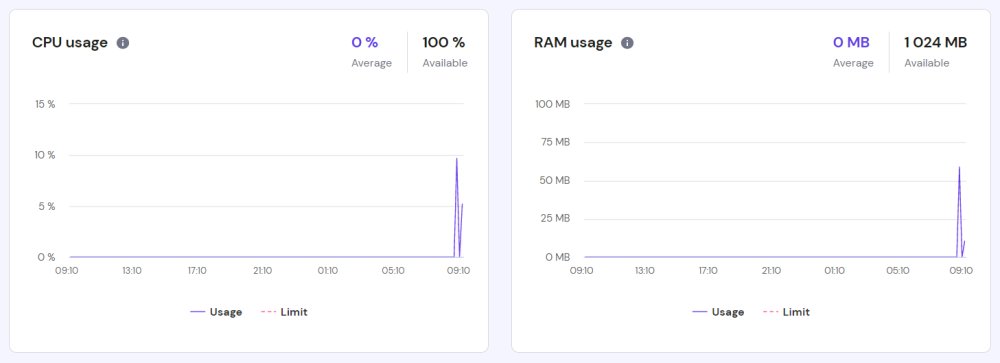Image resolution: width=1000 pixels, height=363 pixels.
Task: Click the 21:10 time label in CPU chart
Action: click(262, 270)
